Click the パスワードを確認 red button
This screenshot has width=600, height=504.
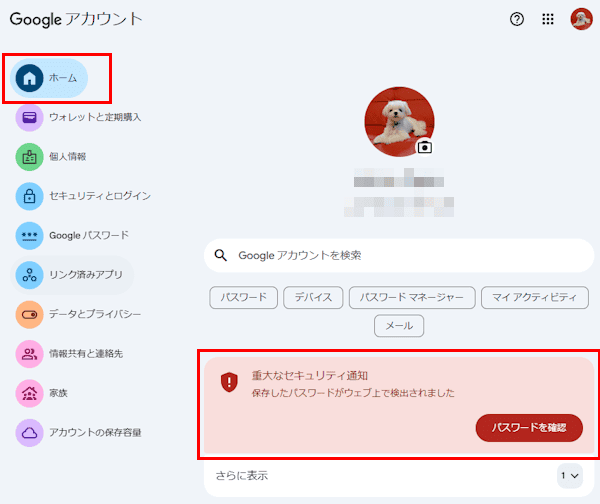529,428
